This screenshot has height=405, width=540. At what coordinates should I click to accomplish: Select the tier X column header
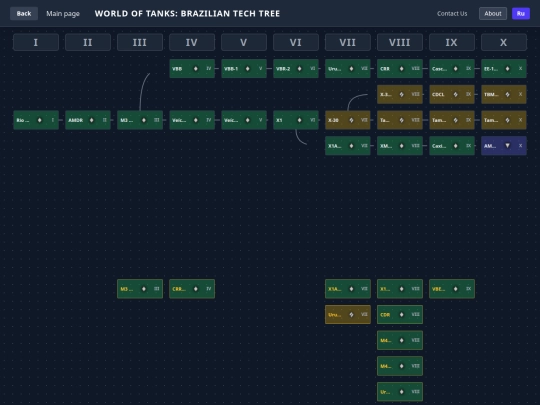click(x=504, y=42)
